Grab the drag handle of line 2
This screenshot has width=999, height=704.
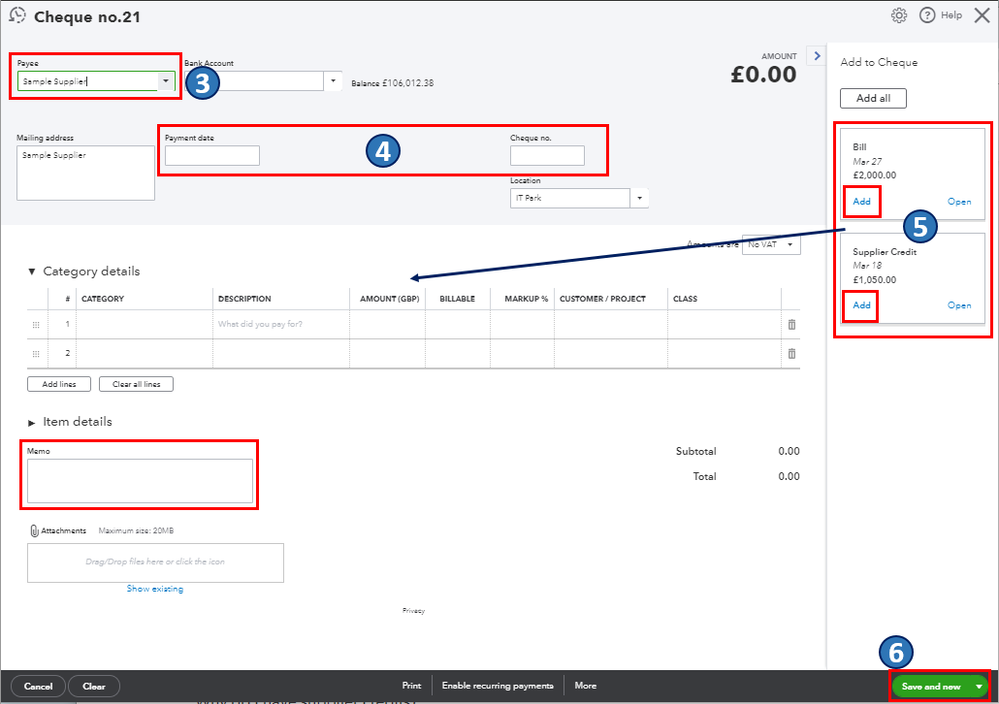coord(36,354)
